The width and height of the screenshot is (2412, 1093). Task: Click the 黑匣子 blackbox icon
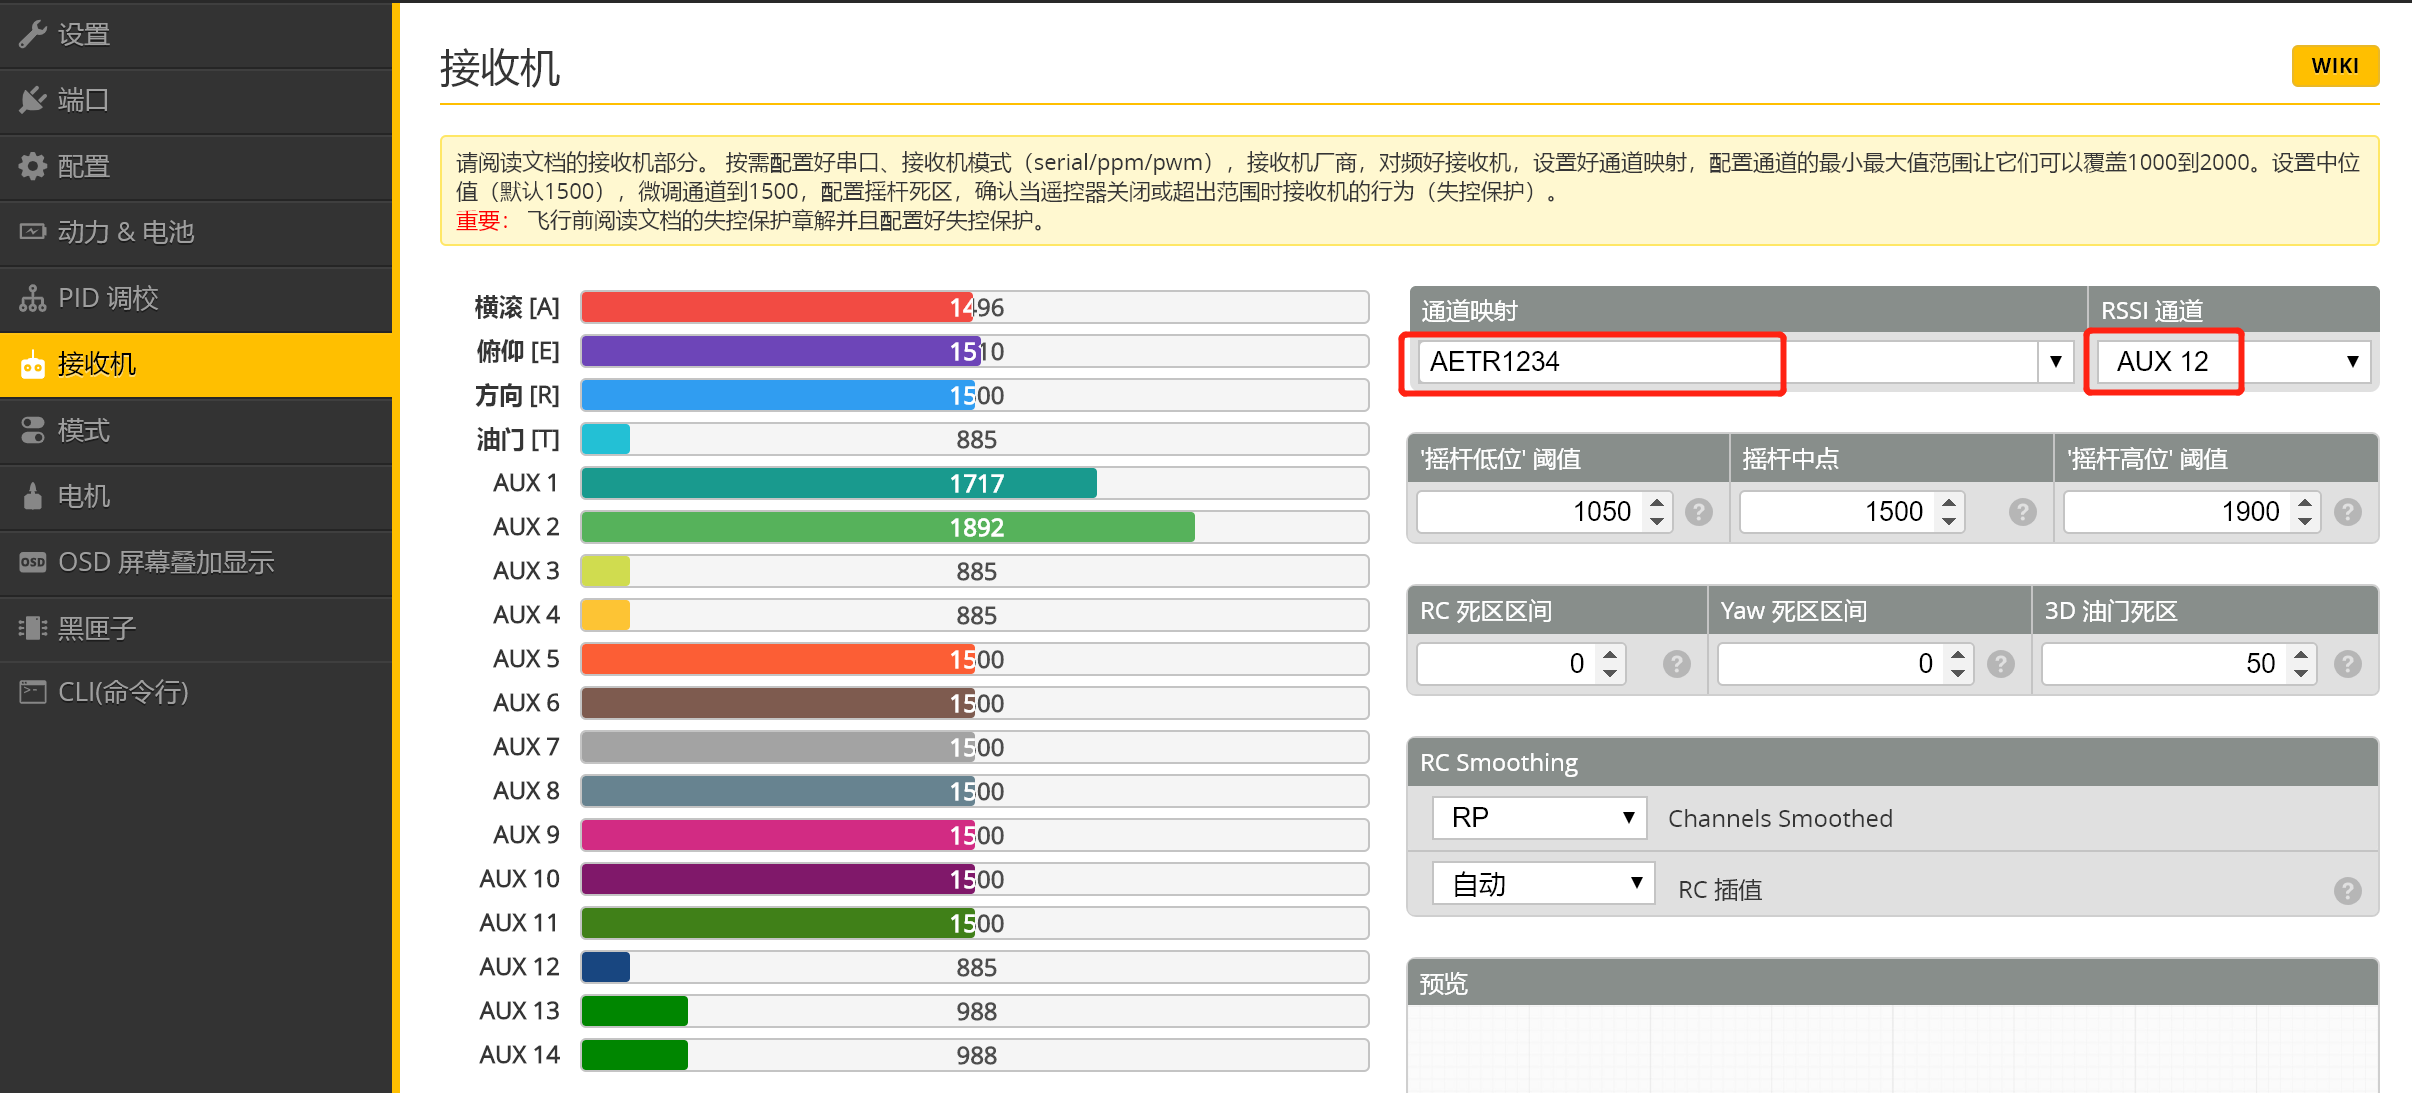click(33, 628)
